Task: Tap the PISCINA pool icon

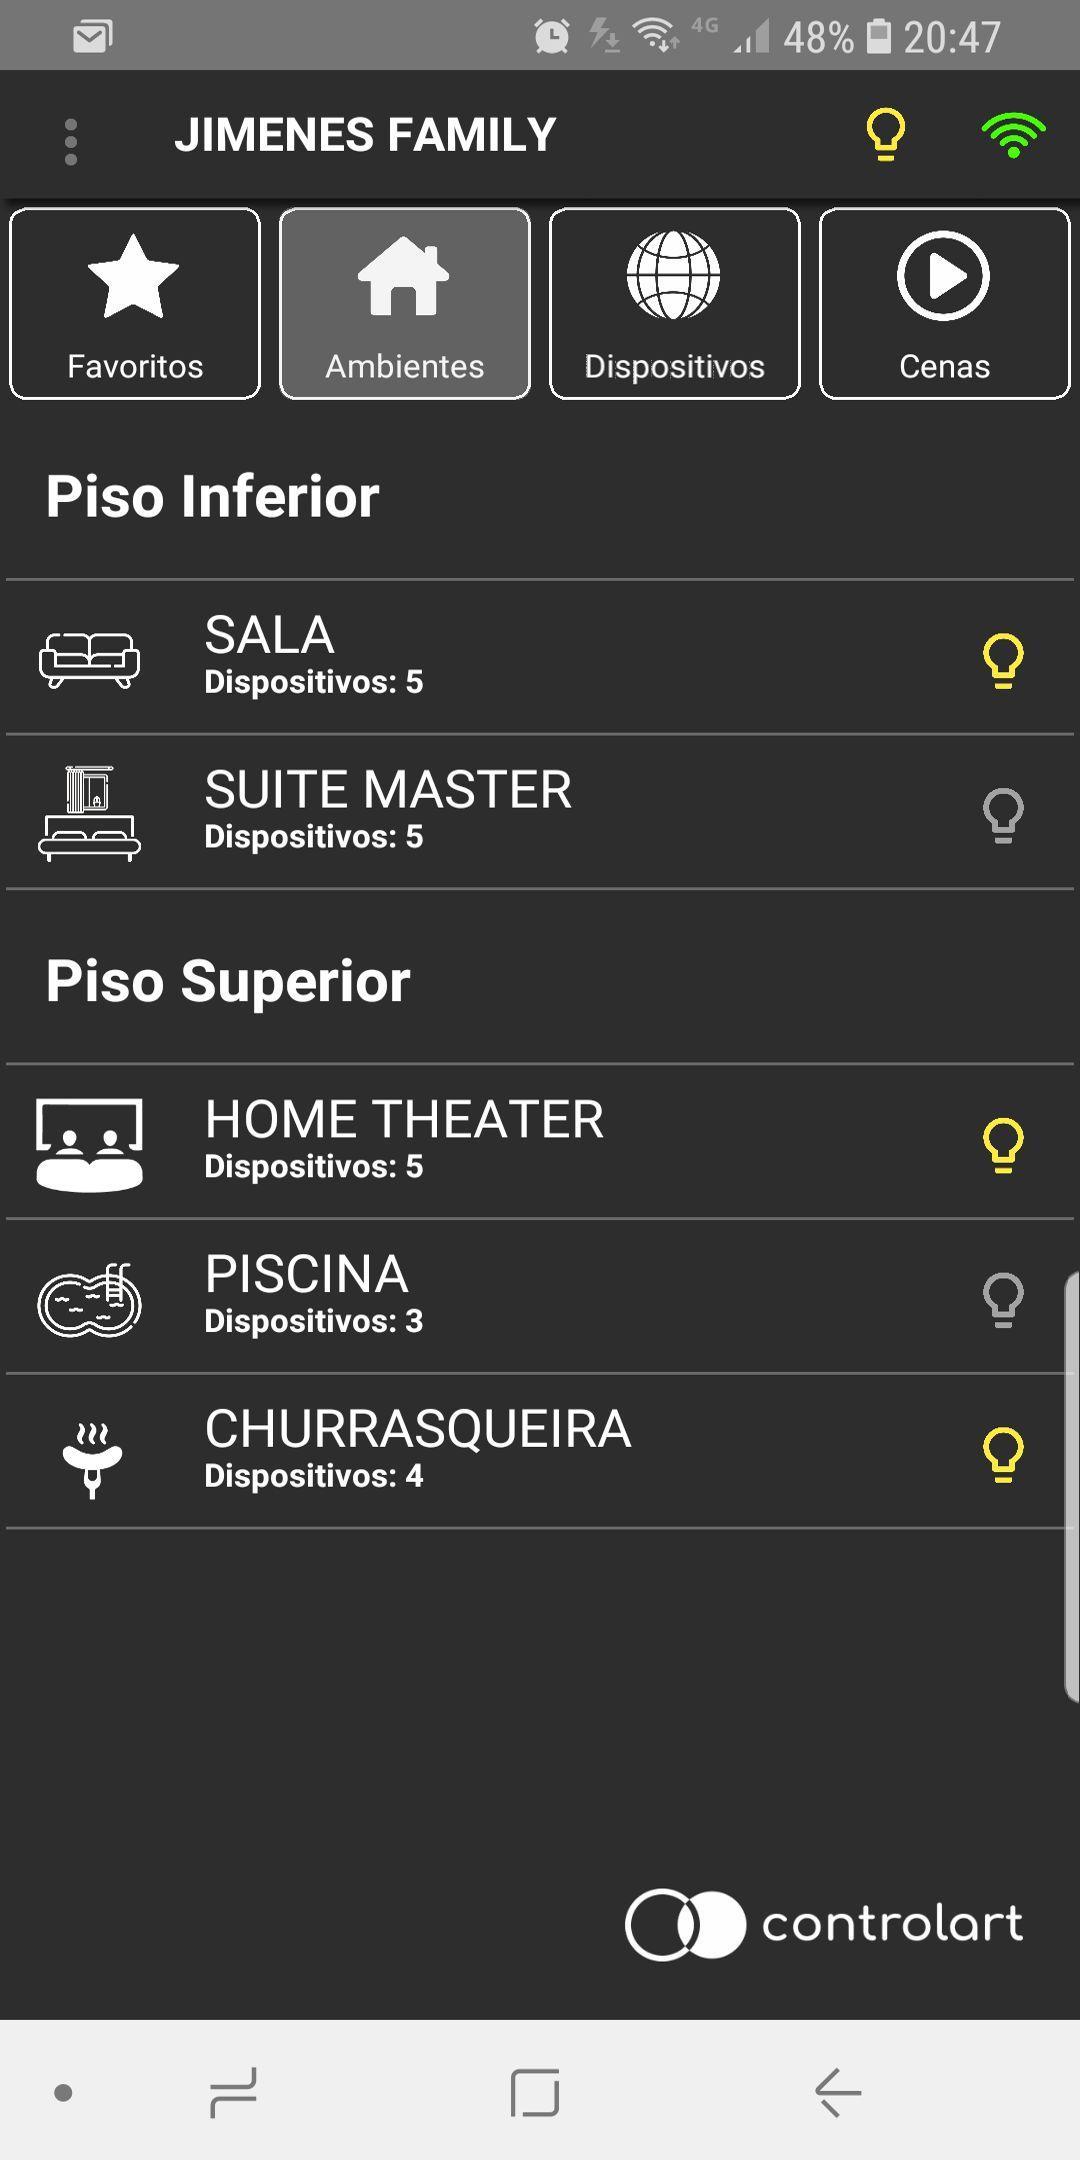Action: (x=89, y=1300)
